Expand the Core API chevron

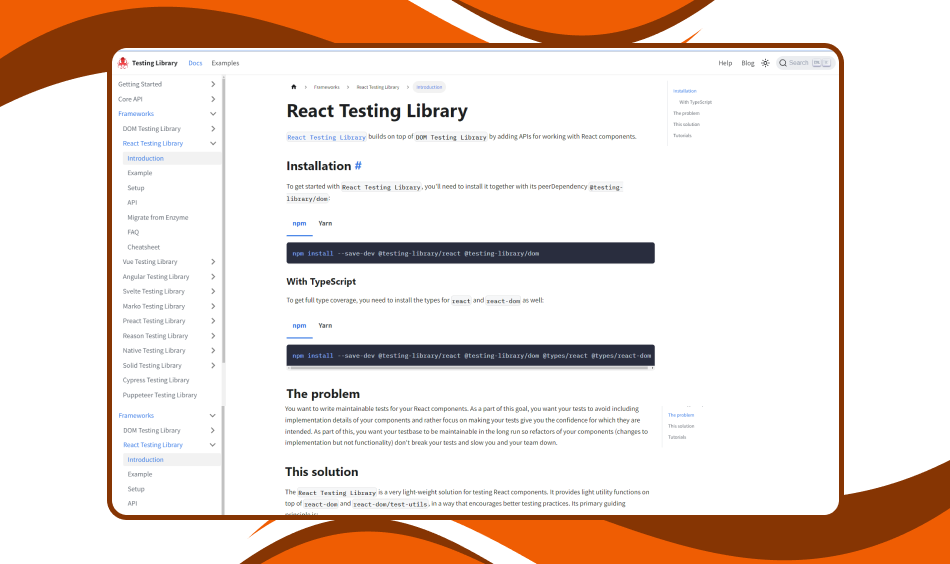(213, 99)
